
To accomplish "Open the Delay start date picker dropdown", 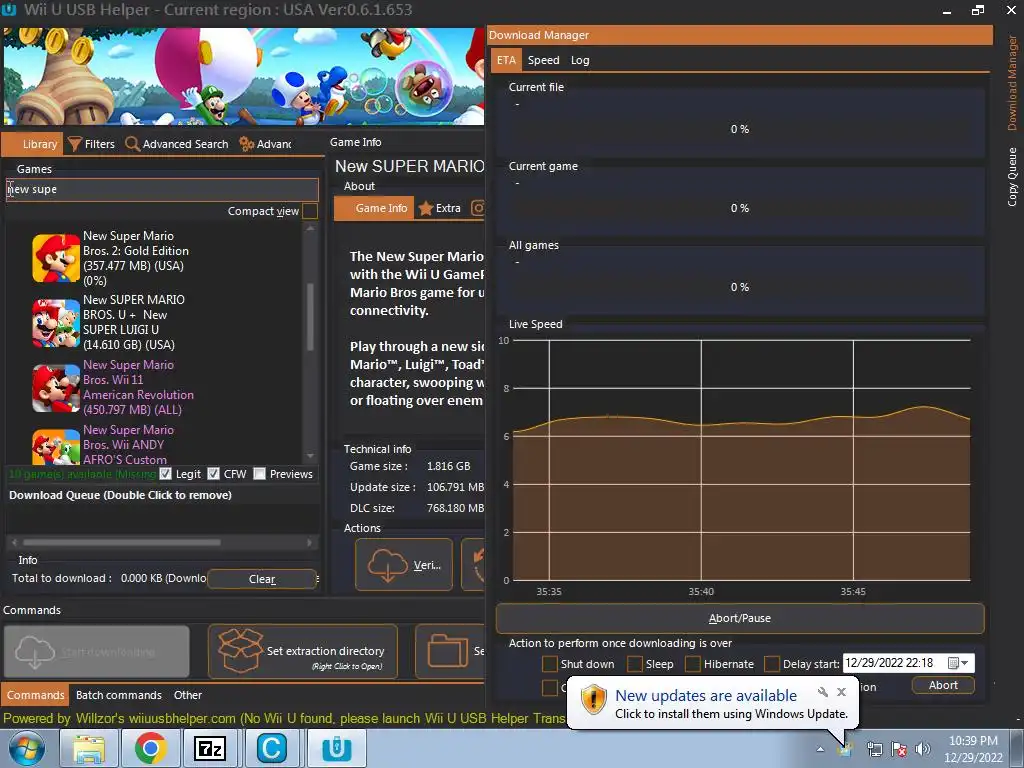I will point(958,663).
